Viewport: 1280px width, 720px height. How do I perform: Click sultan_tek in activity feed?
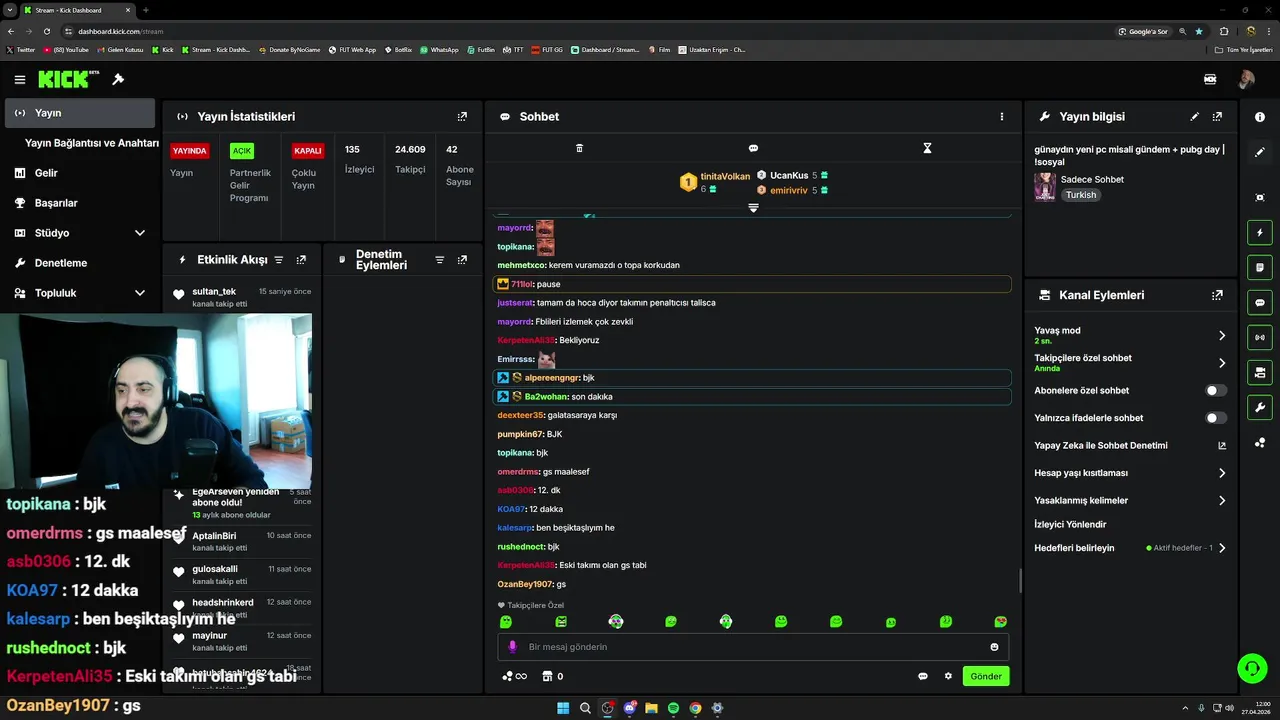214,292
